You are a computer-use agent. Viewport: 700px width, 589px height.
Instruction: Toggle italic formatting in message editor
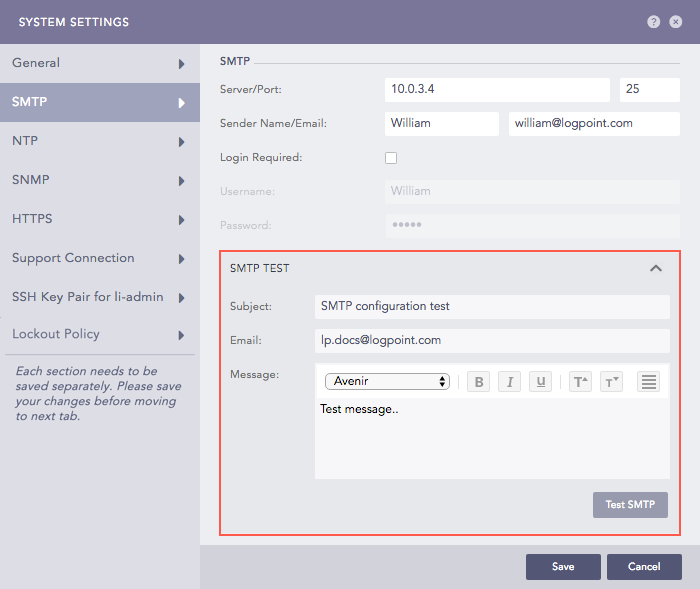click(x=509, y=382)
